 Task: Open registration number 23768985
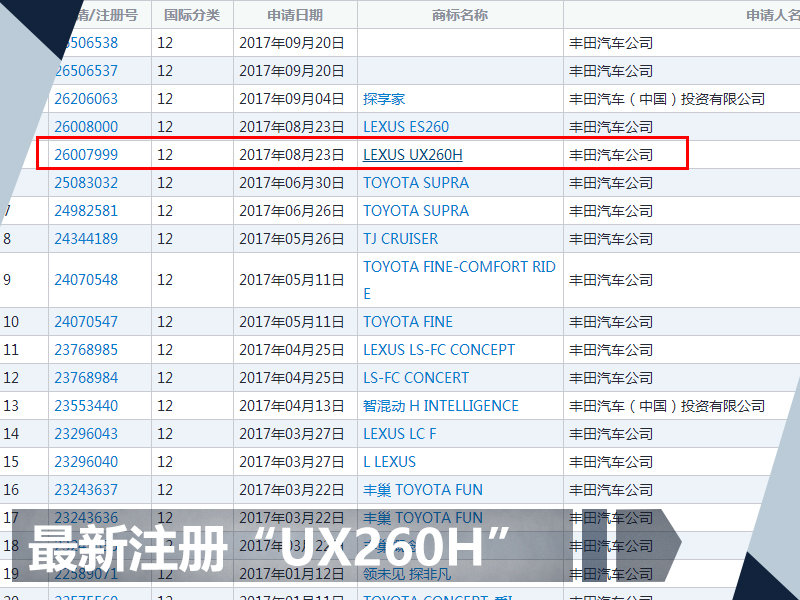click(x=86, y=350)
